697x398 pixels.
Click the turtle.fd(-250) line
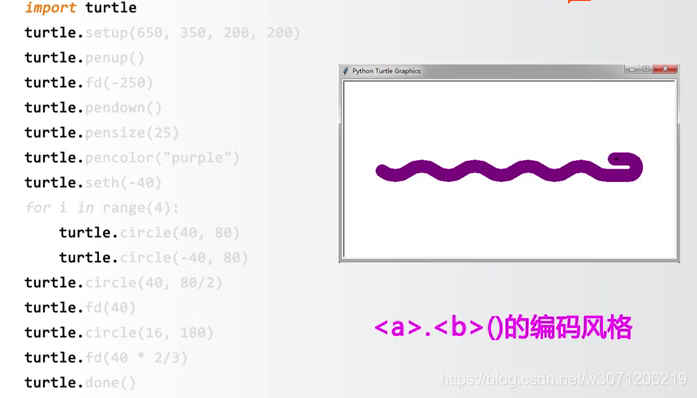[88, 83]
